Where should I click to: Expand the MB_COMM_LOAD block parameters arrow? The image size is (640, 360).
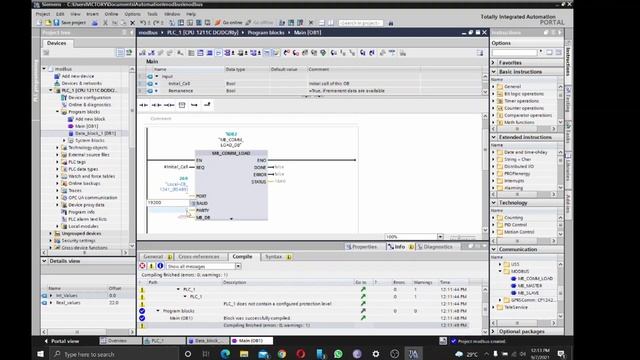pyautogui.click(x=231, y=219)
